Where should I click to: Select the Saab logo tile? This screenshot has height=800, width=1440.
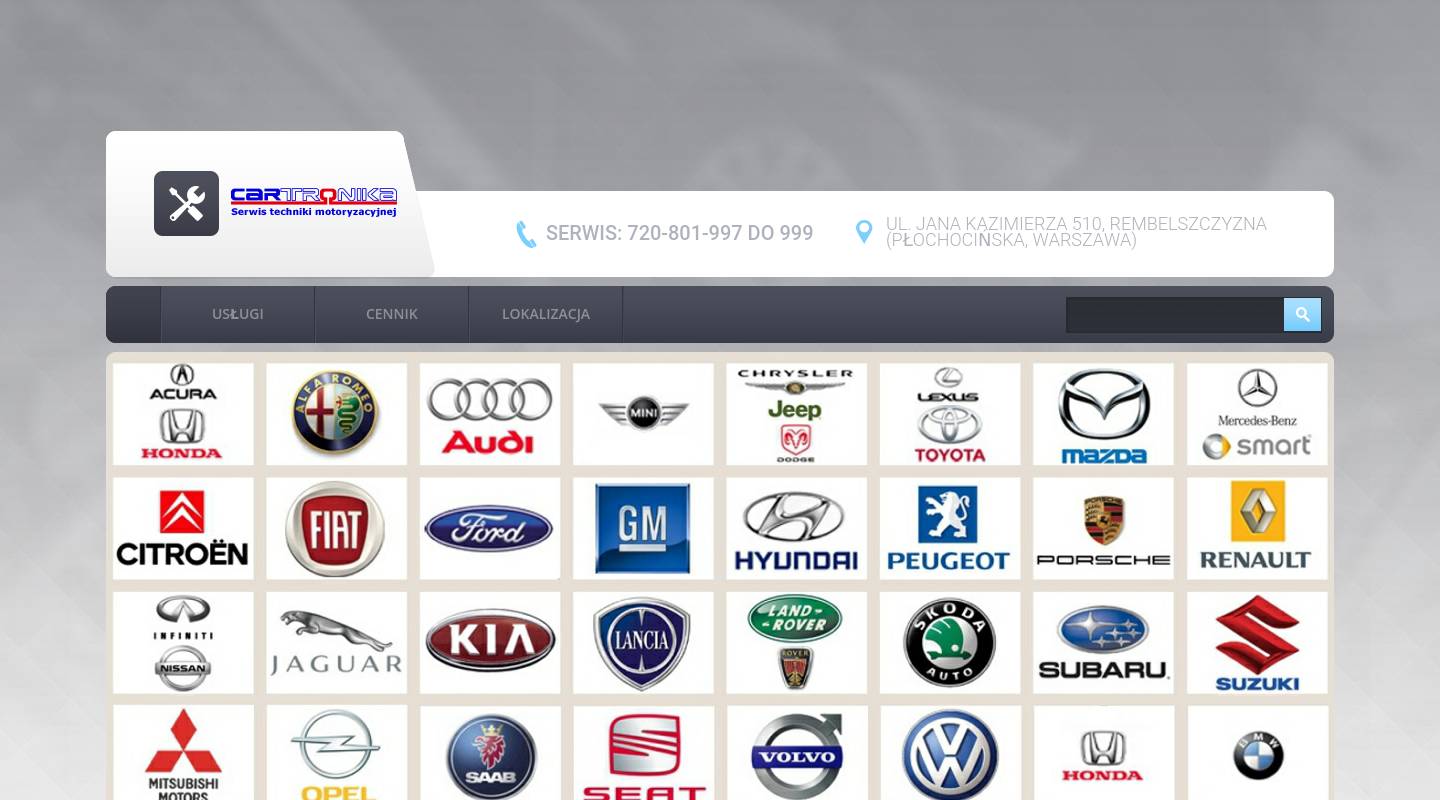point(490,753)
